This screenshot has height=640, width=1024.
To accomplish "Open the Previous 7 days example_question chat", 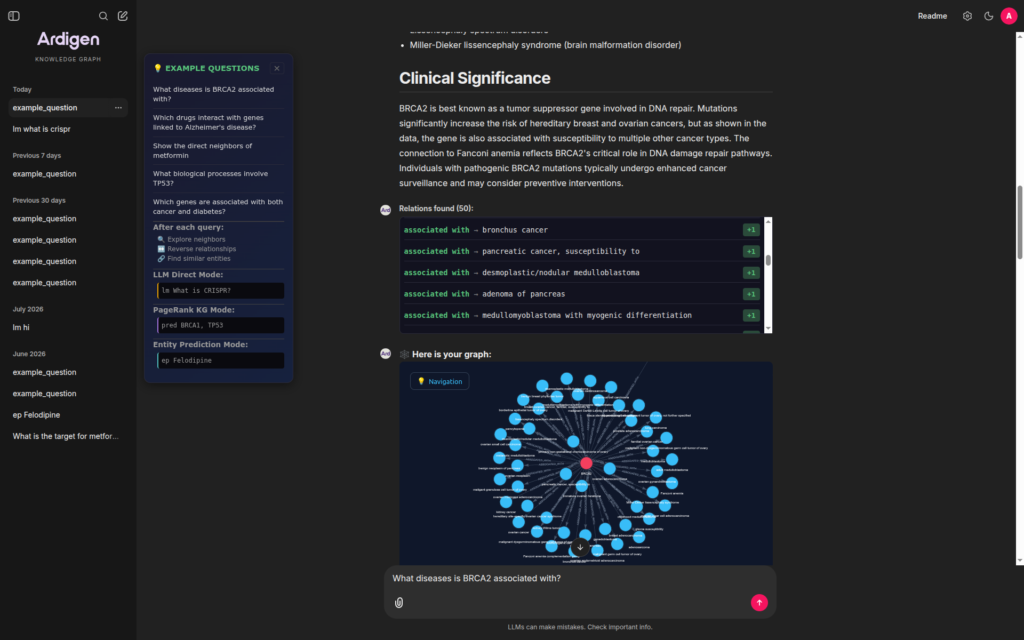I will (68, 174).
